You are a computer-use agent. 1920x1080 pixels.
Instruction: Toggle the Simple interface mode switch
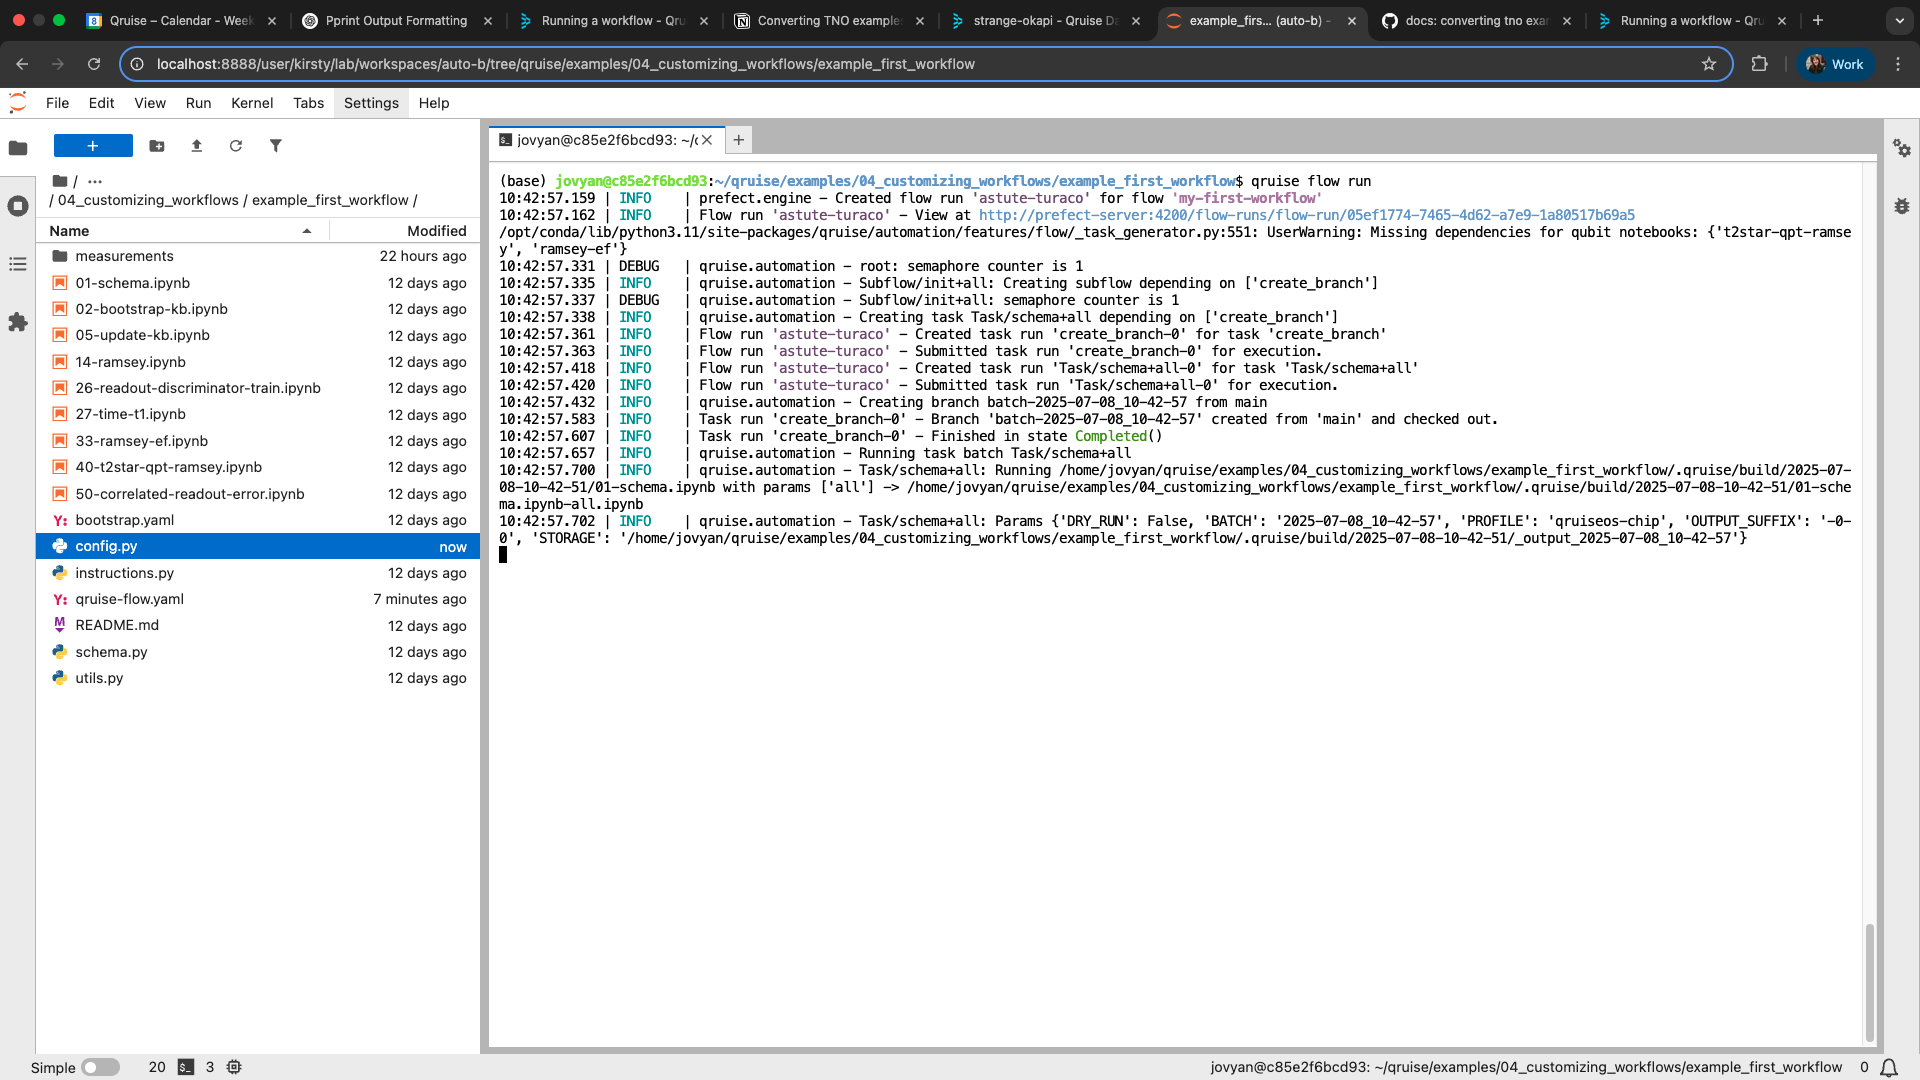pos(100,1067)
